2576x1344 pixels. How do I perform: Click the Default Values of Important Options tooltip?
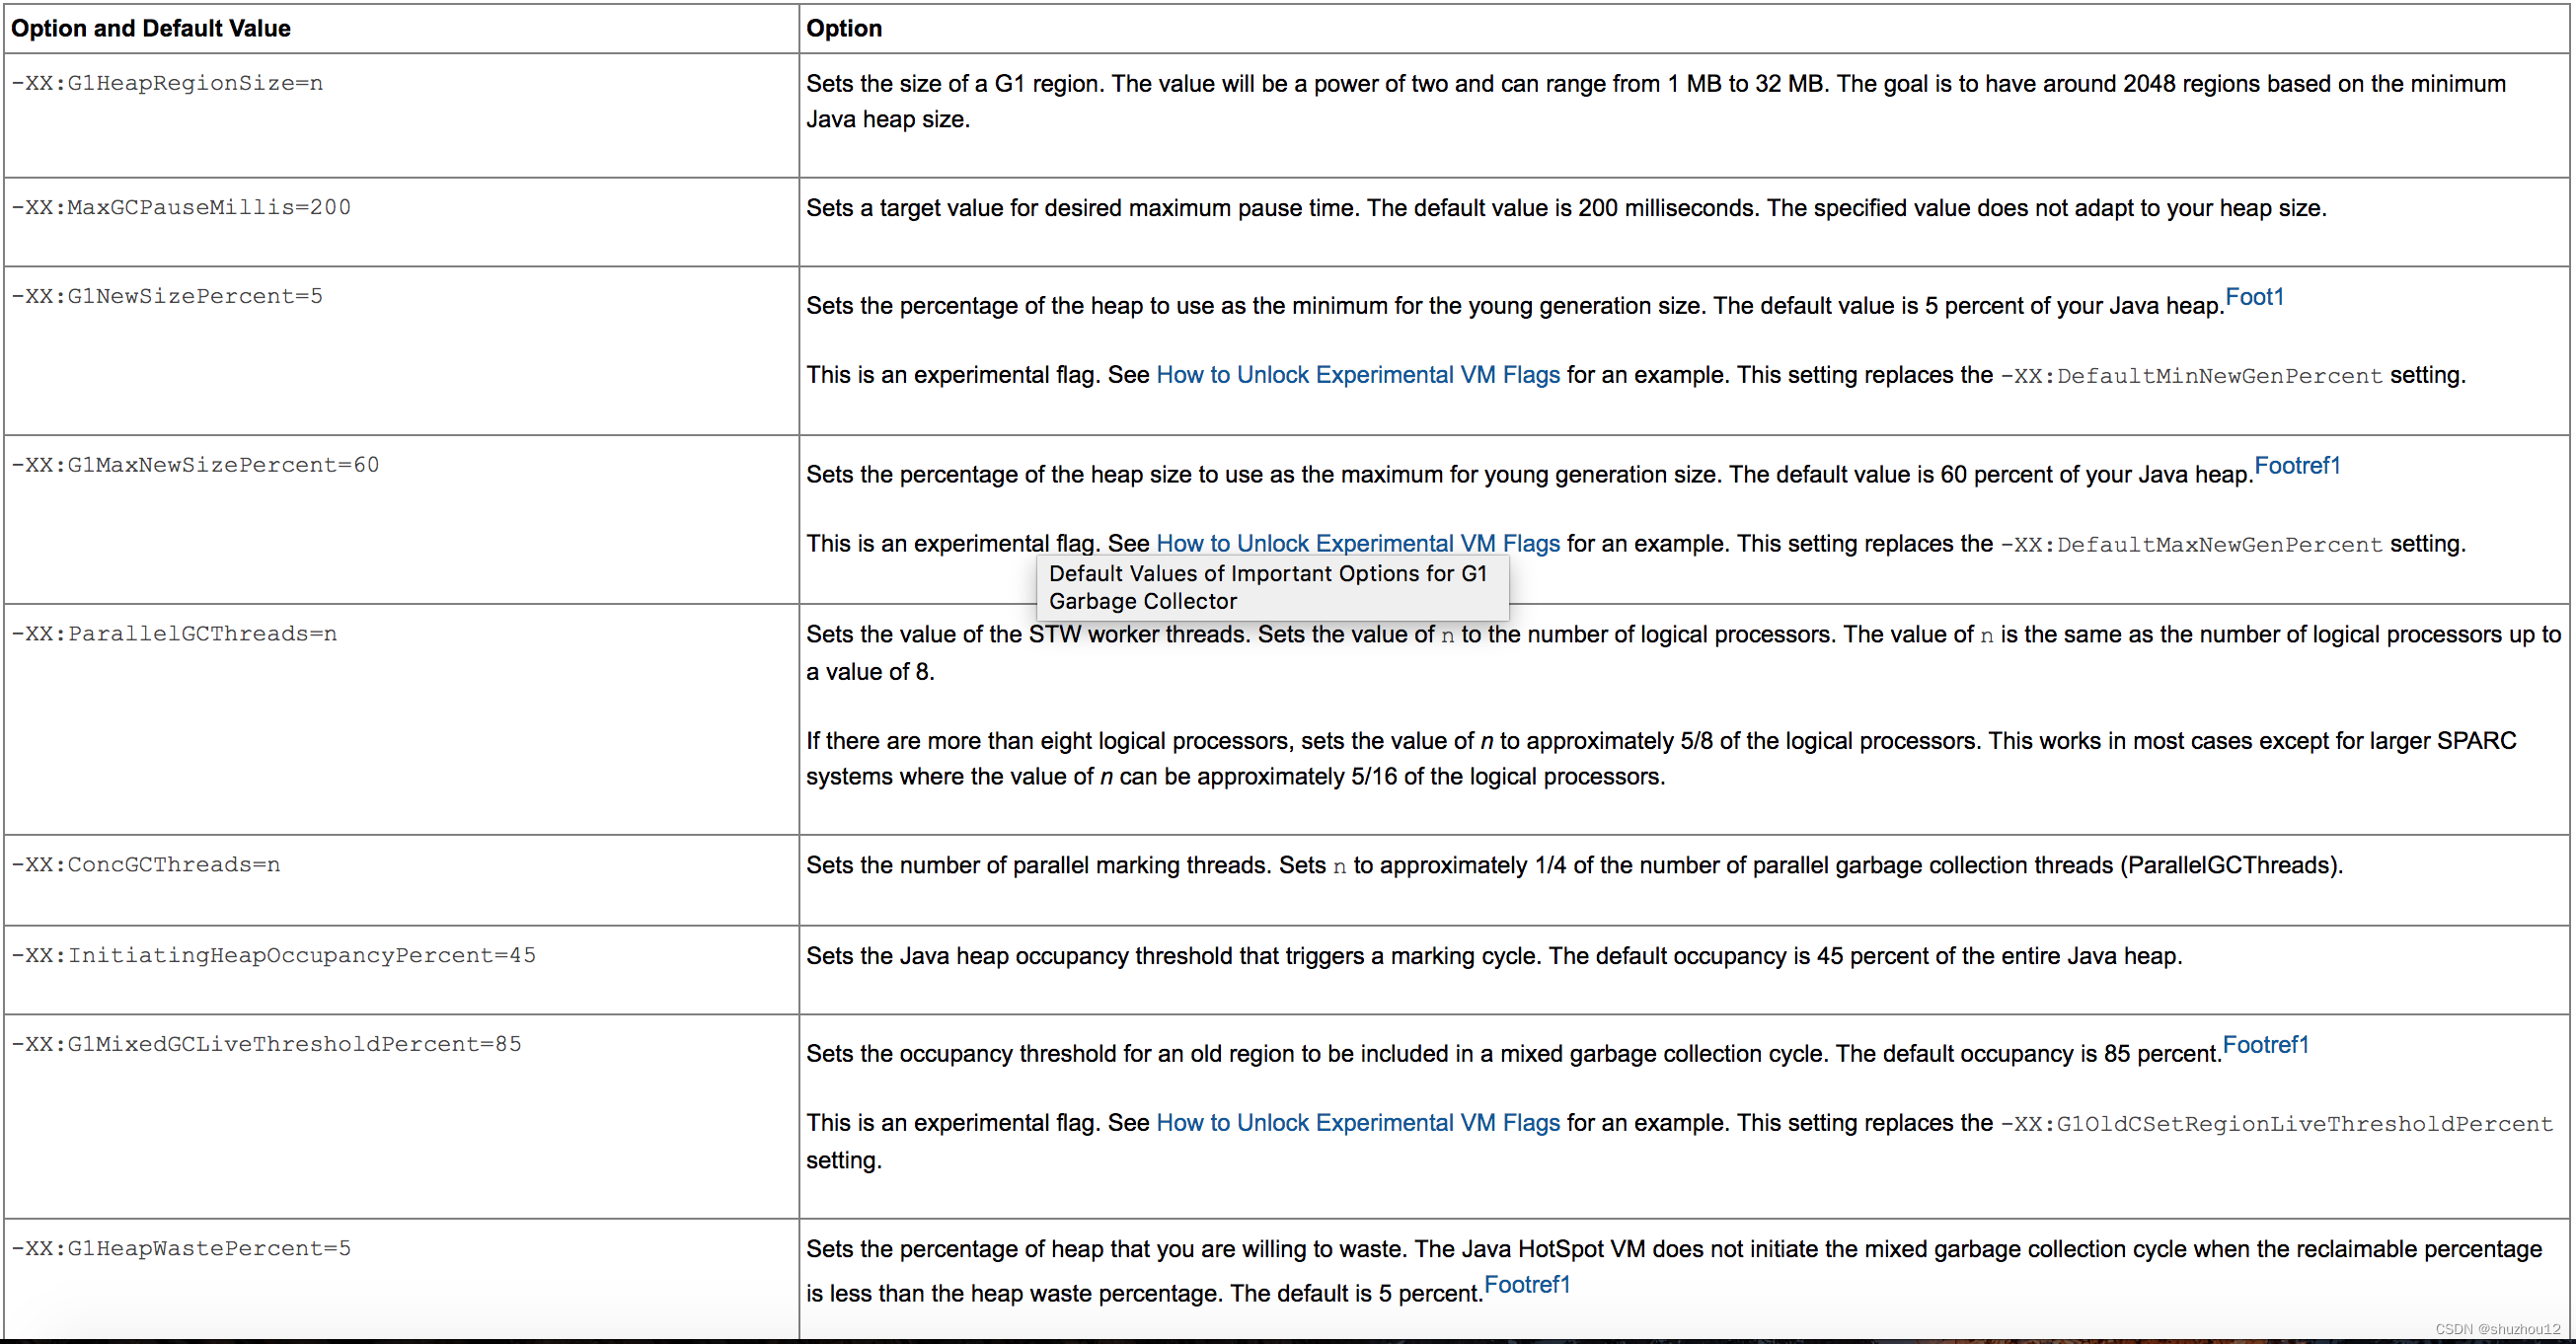pyautogui.click(x=1272, y=588)
